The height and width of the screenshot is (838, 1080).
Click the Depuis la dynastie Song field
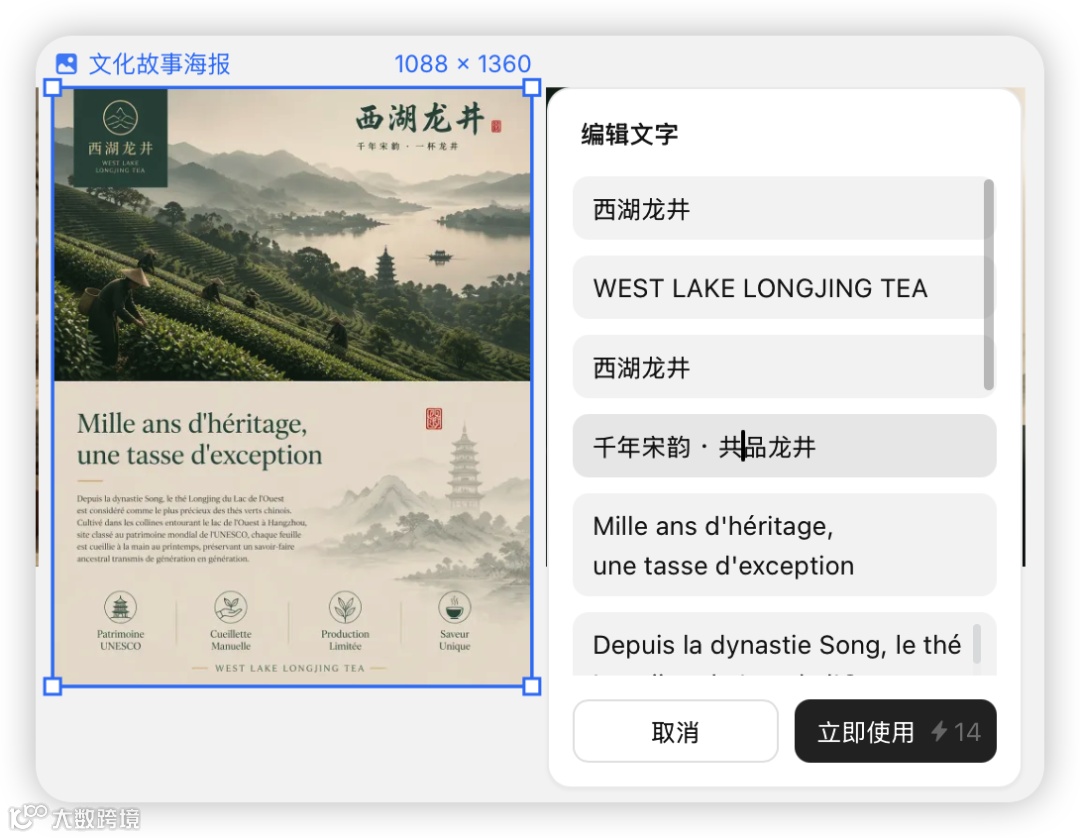(x=784, y=645)
